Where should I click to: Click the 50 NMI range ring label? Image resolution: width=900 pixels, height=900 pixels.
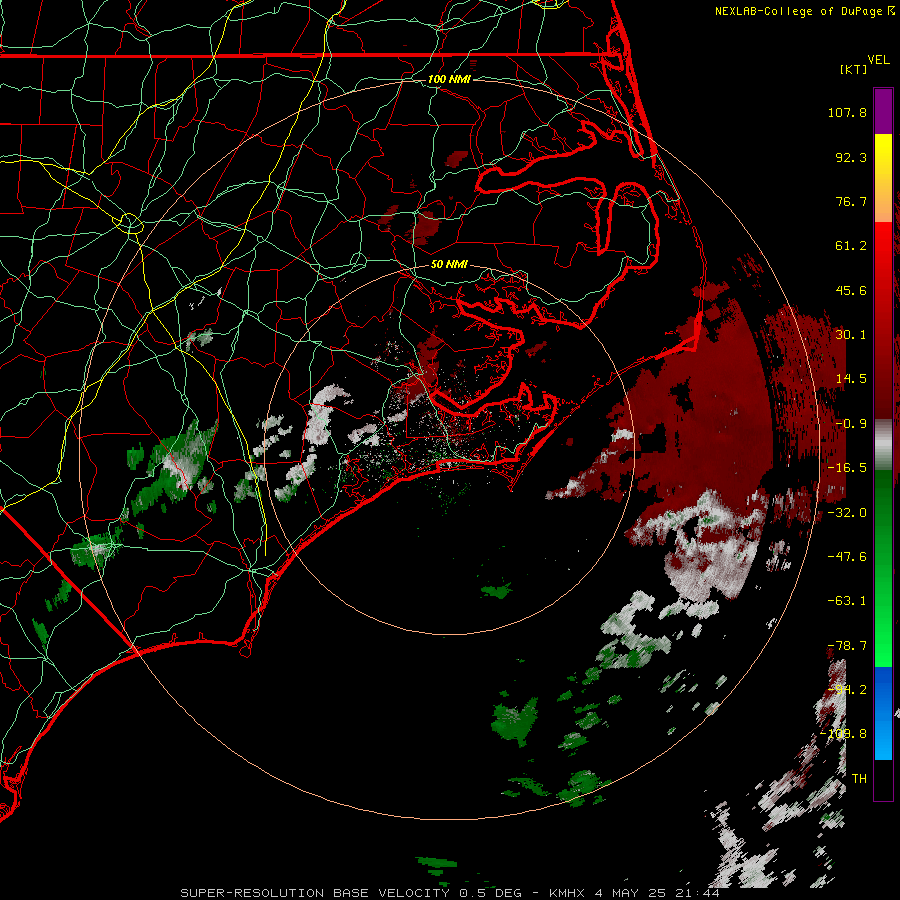coord(449,265)
